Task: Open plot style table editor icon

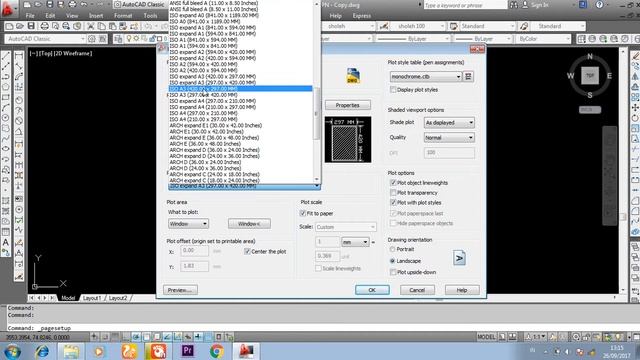Action: coord(468,76)
